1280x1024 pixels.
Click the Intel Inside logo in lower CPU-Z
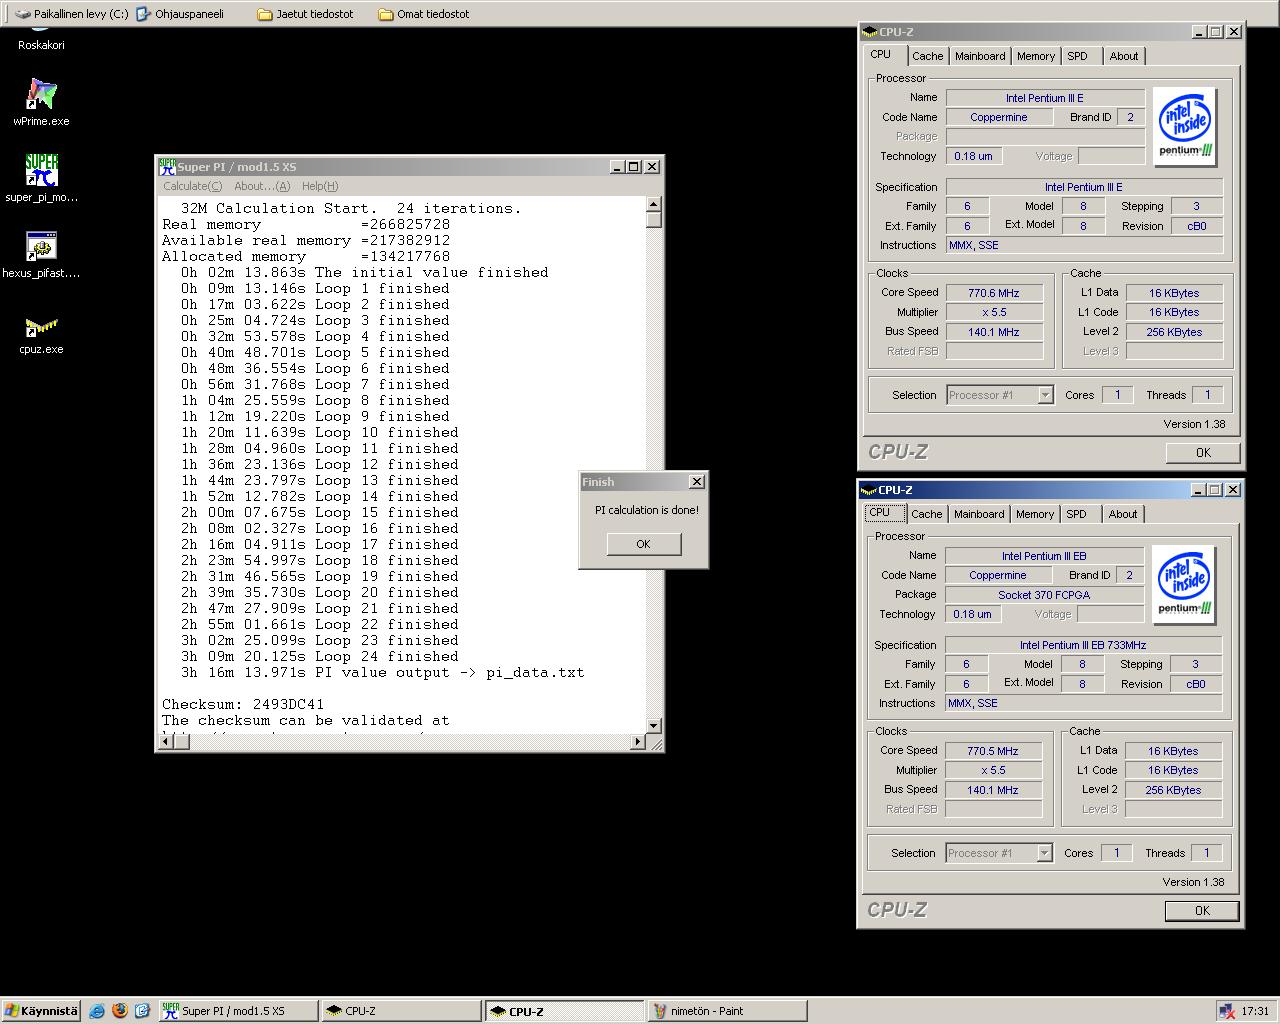pos(1184,585)
